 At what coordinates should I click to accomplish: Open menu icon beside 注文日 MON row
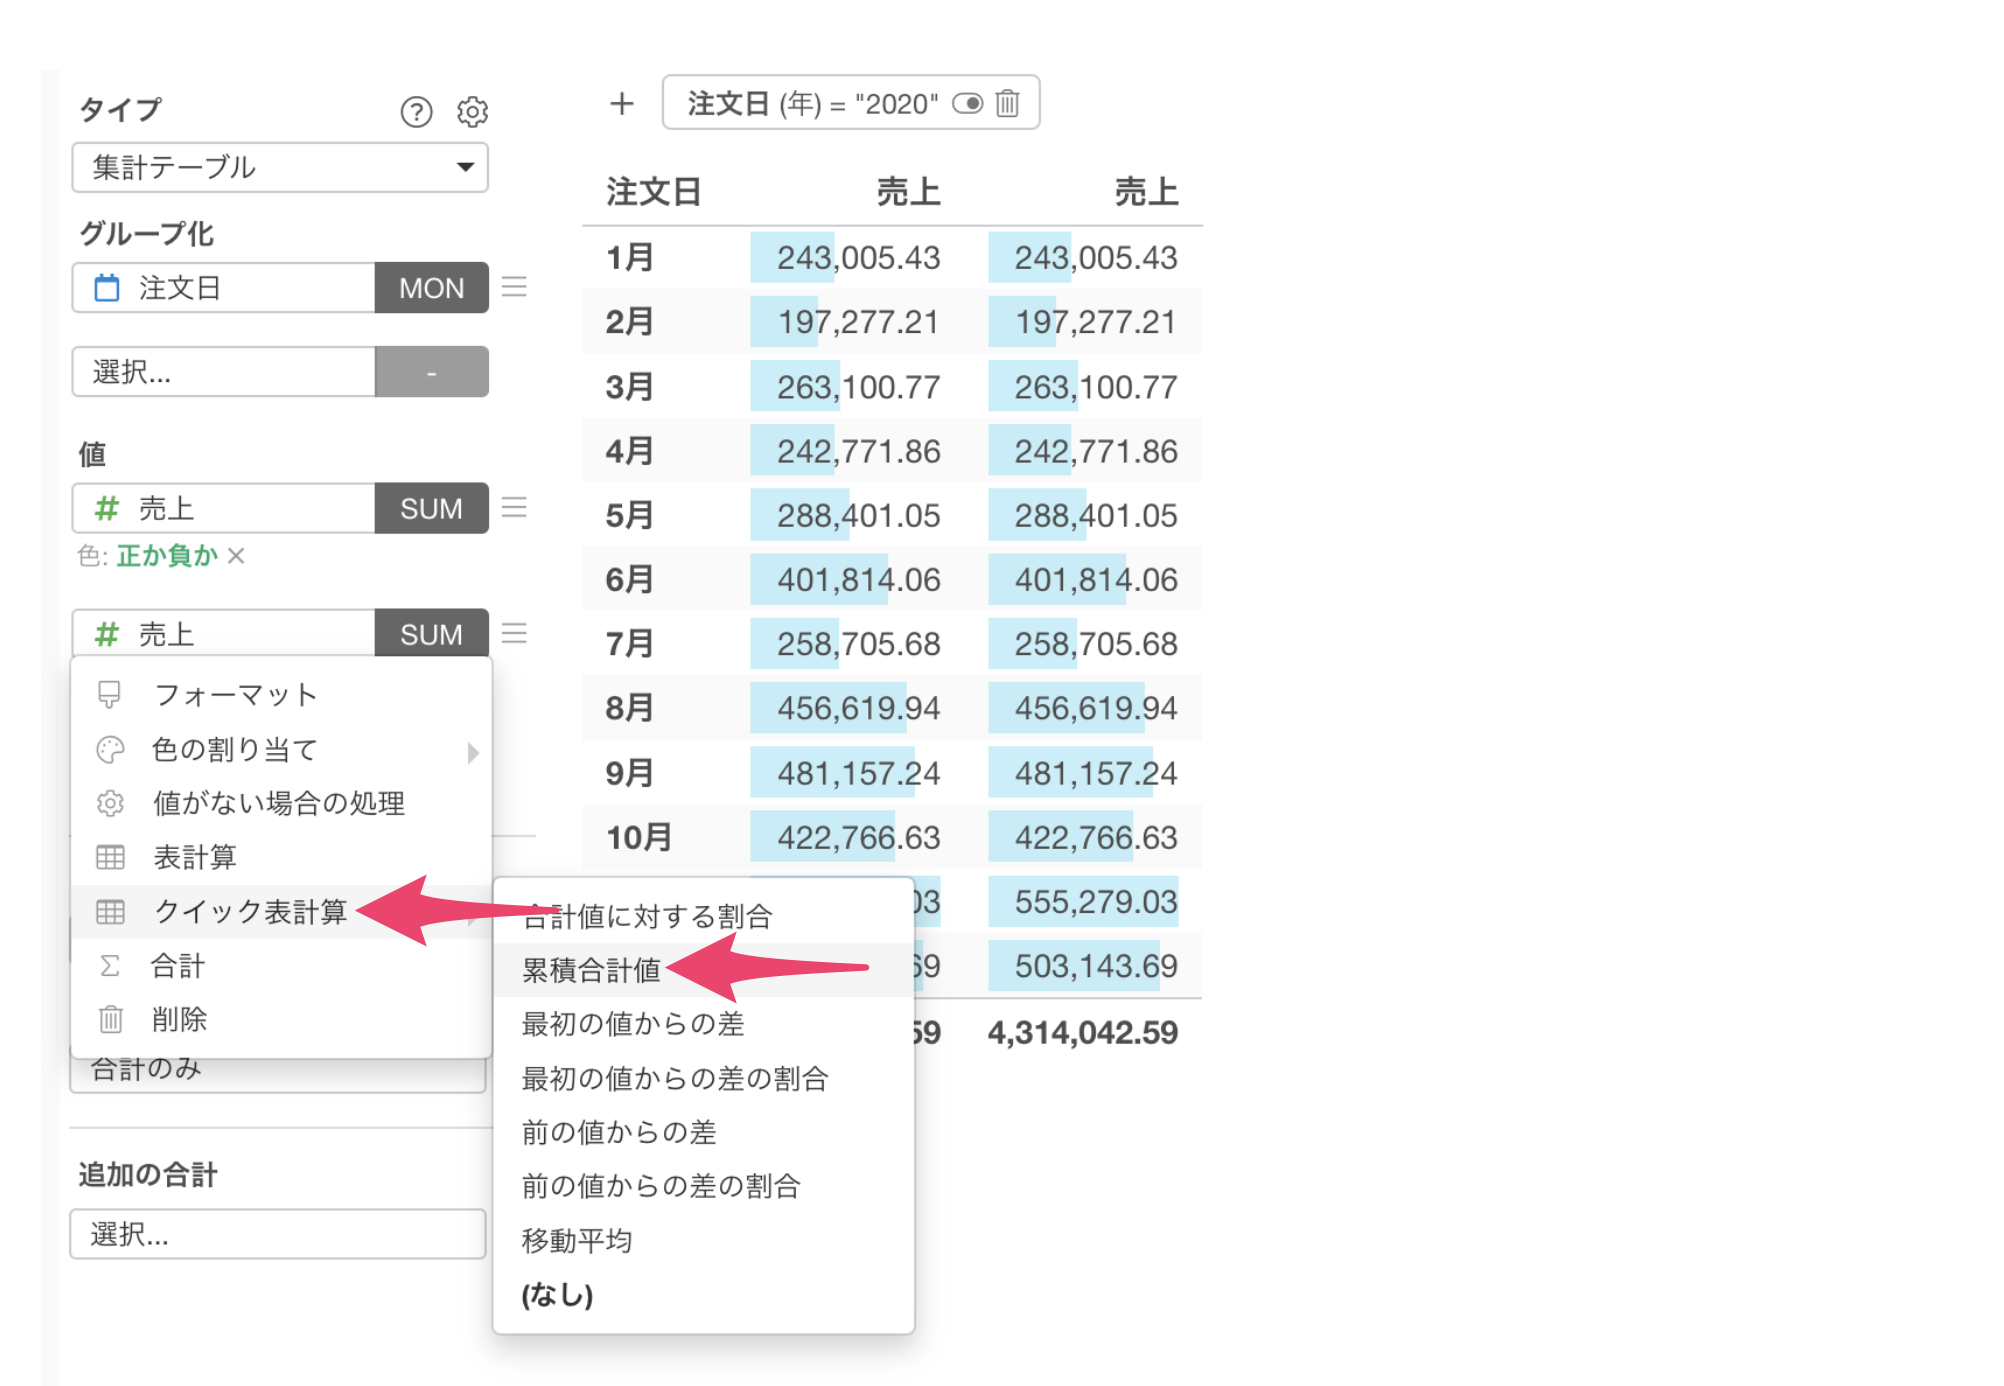click(x=514, y=287)
